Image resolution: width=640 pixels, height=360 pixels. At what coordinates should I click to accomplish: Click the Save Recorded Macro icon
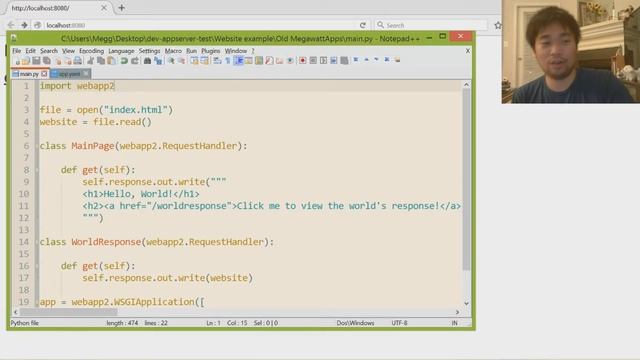[344, 61]
